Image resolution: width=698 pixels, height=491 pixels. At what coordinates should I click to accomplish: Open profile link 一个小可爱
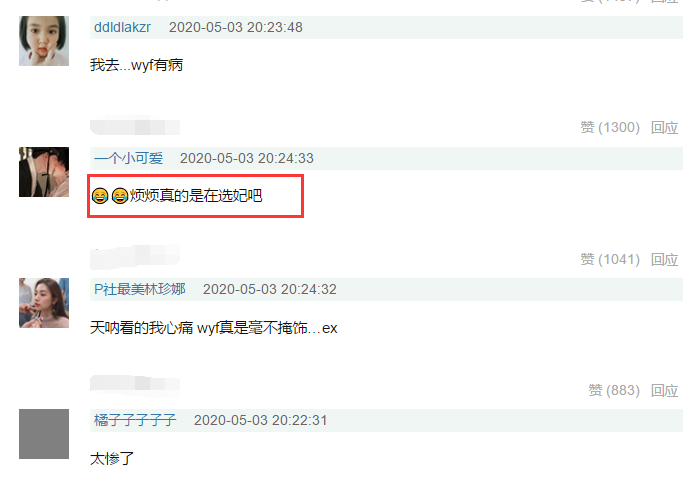(128, 158)
